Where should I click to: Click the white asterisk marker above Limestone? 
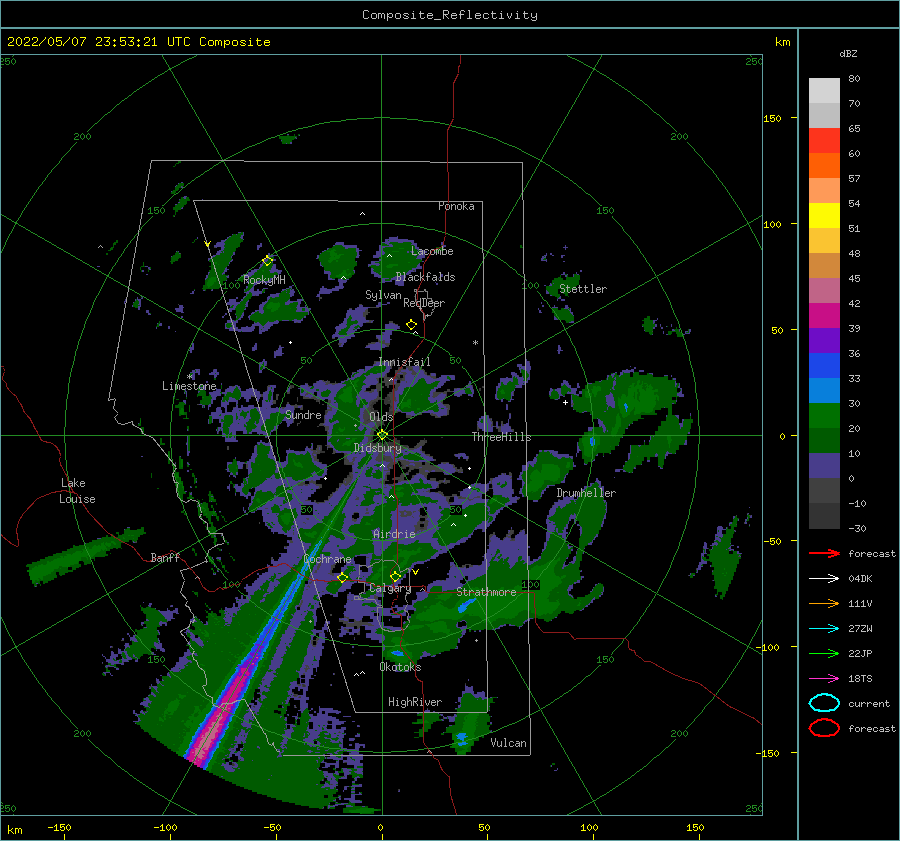tap(189, 377)
